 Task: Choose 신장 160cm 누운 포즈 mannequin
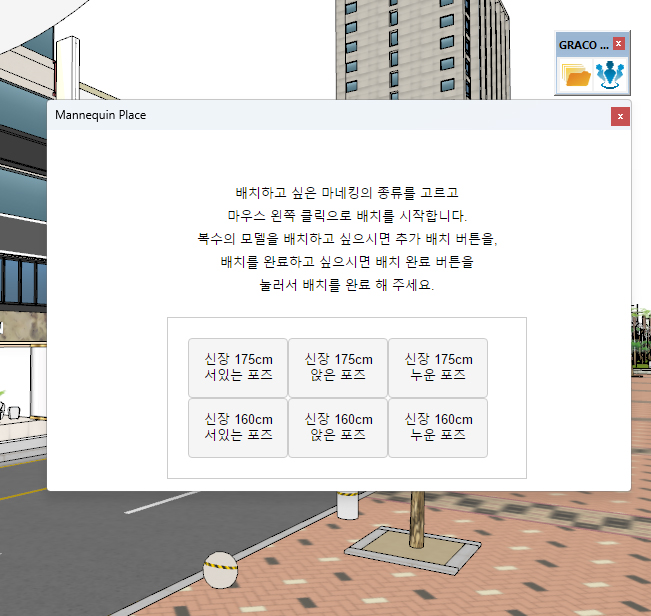438,428
